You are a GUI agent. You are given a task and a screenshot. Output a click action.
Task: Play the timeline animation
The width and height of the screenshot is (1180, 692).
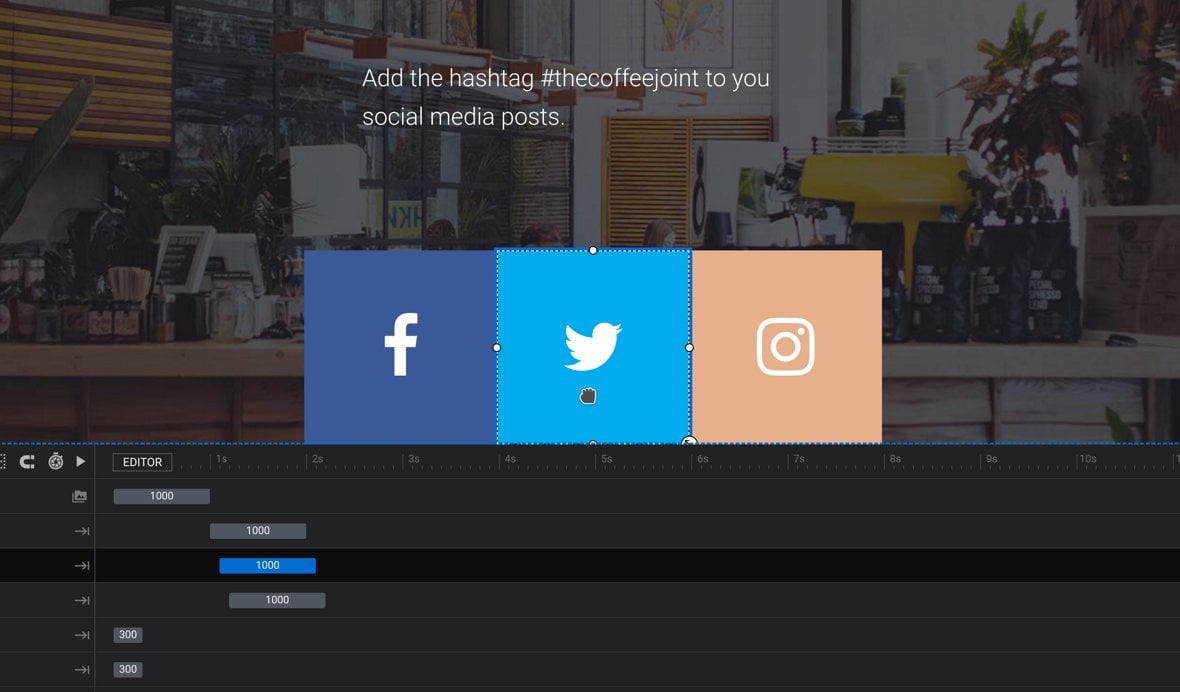tap(81, 461)
